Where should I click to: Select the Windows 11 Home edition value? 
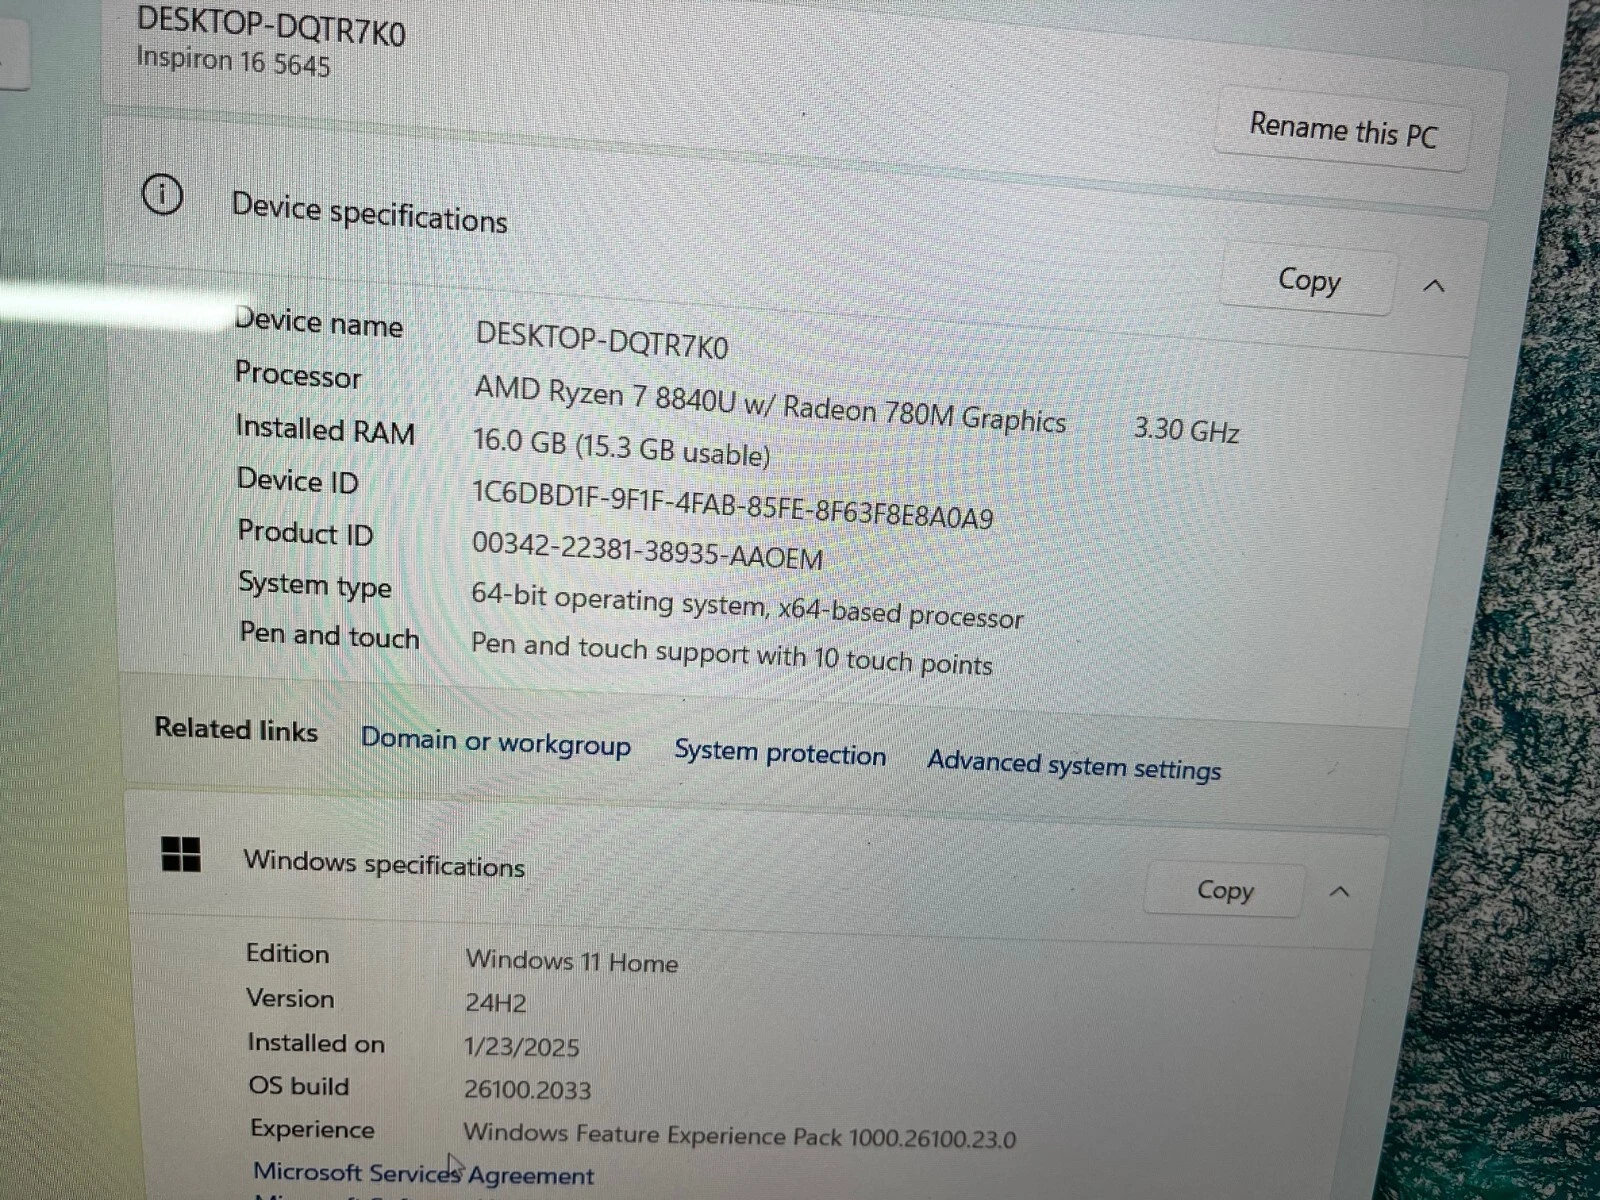point(572,961)
